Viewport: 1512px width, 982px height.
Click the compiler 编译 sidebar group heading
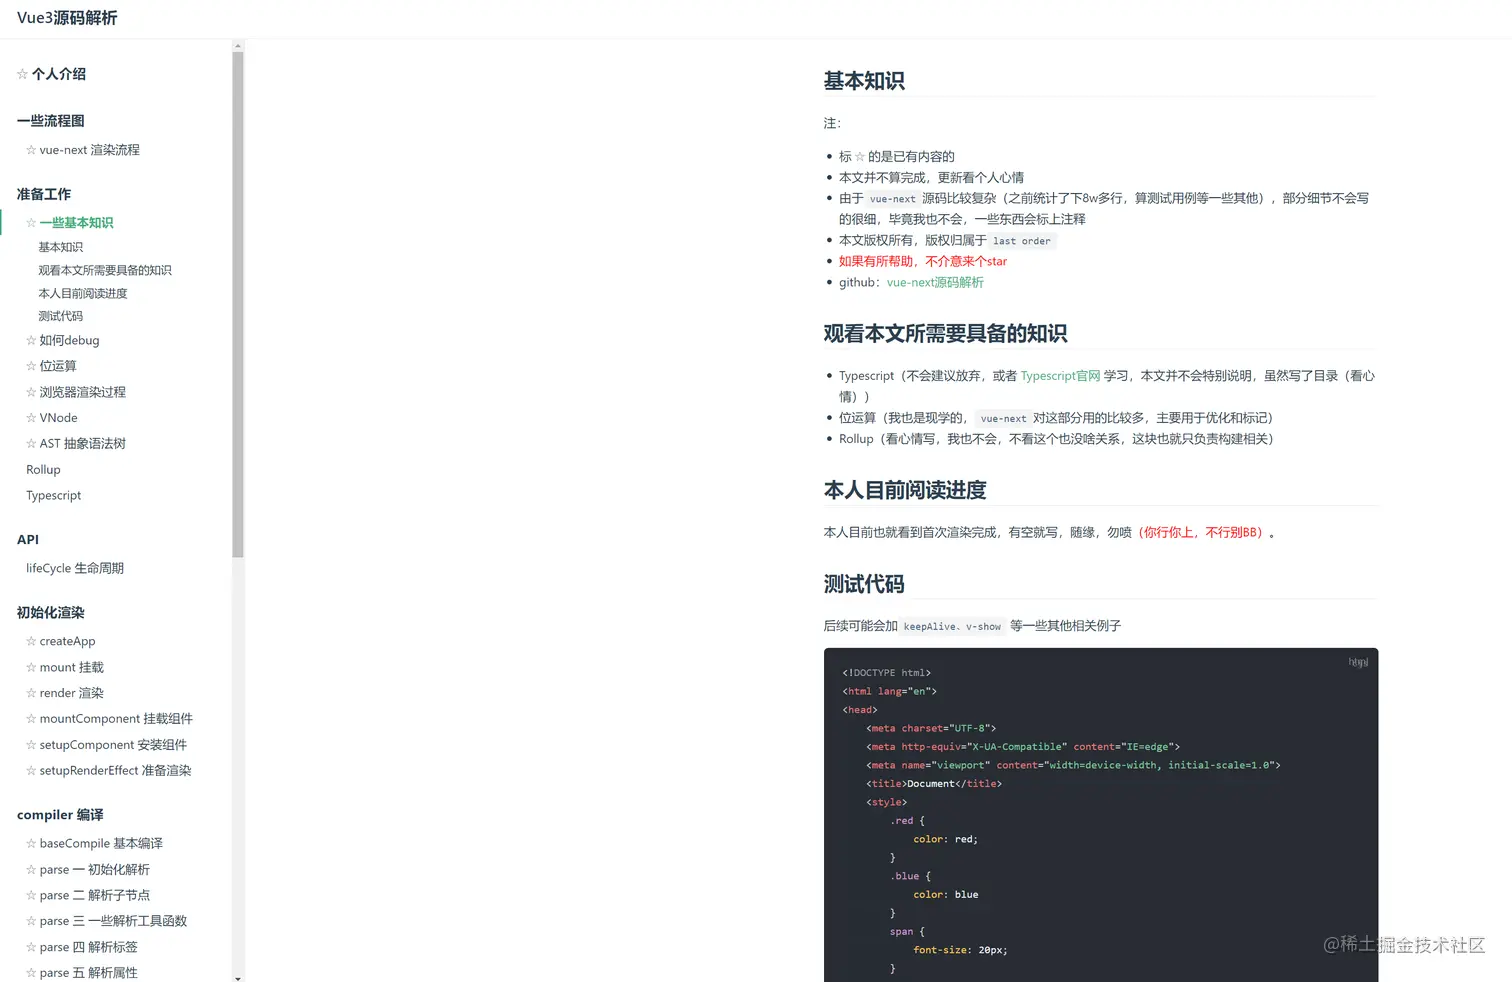60,815
